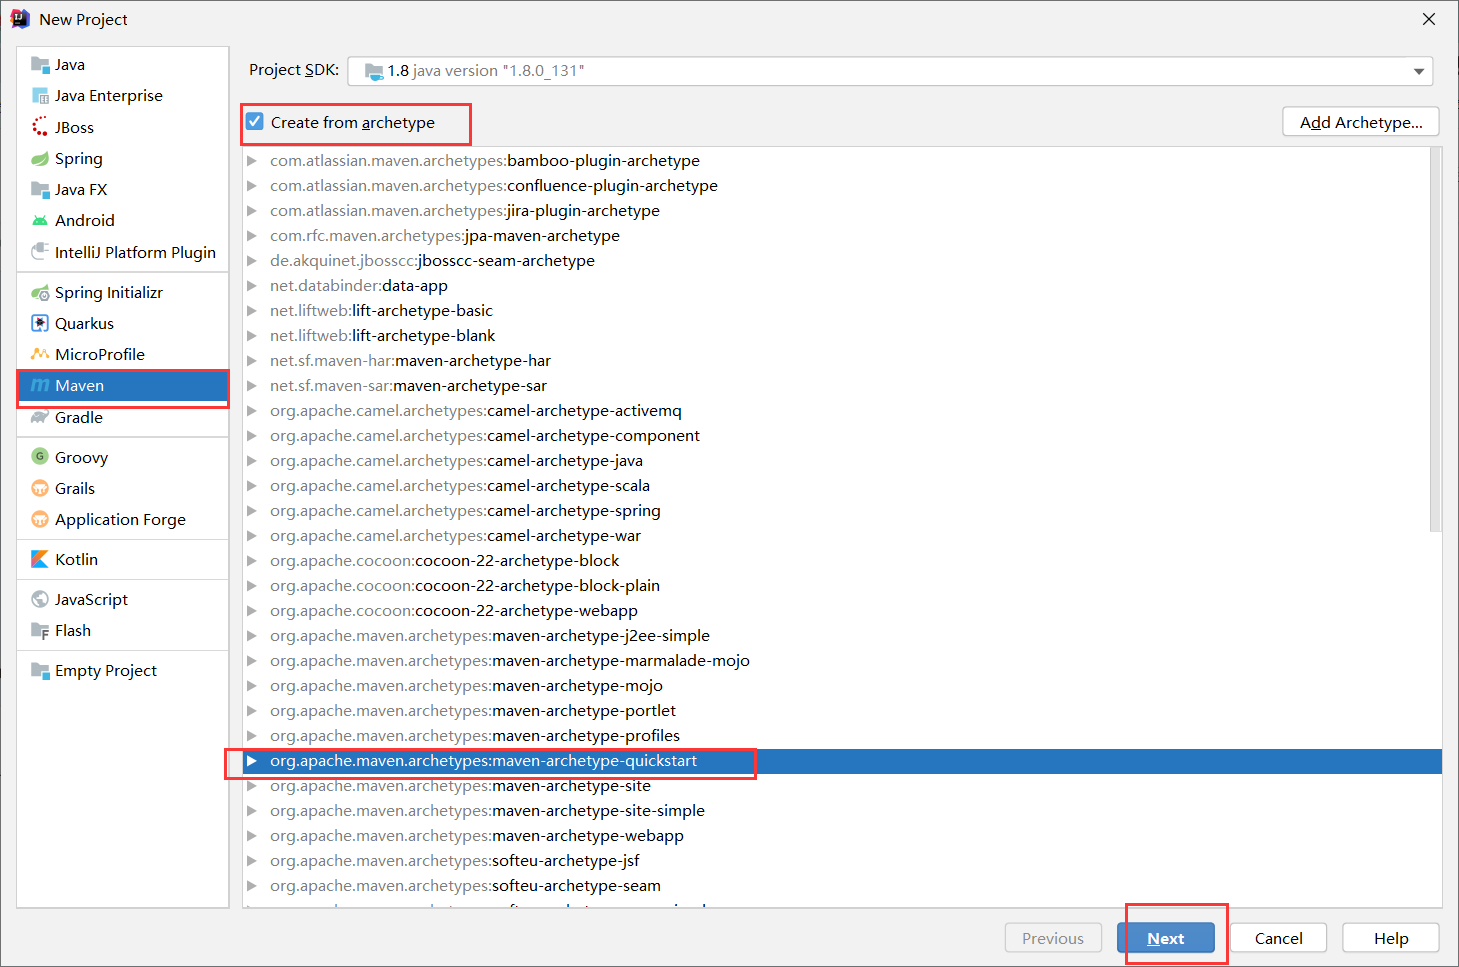1459x967 pixels.
Task: Select Android project type
Action: coord(123,221)
